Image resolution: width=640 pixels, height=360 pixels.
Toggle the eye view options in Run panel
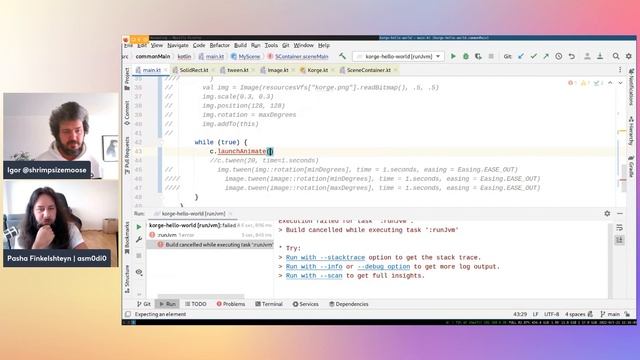[x=139, y=272]
